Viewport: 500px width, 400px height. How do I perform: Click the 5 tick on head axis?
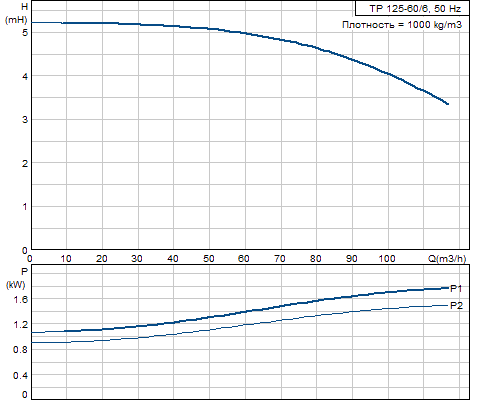click(x=25, y=33)
